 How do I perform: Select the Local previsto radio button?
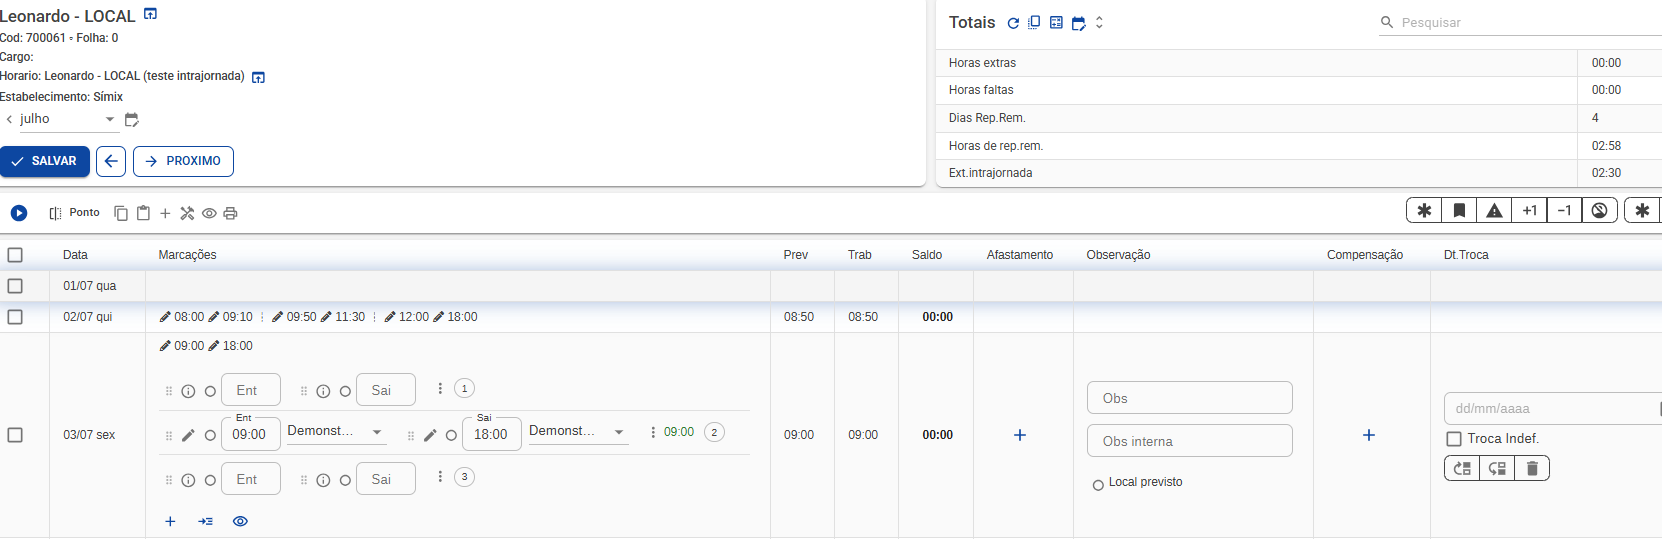pos(1098,485)
